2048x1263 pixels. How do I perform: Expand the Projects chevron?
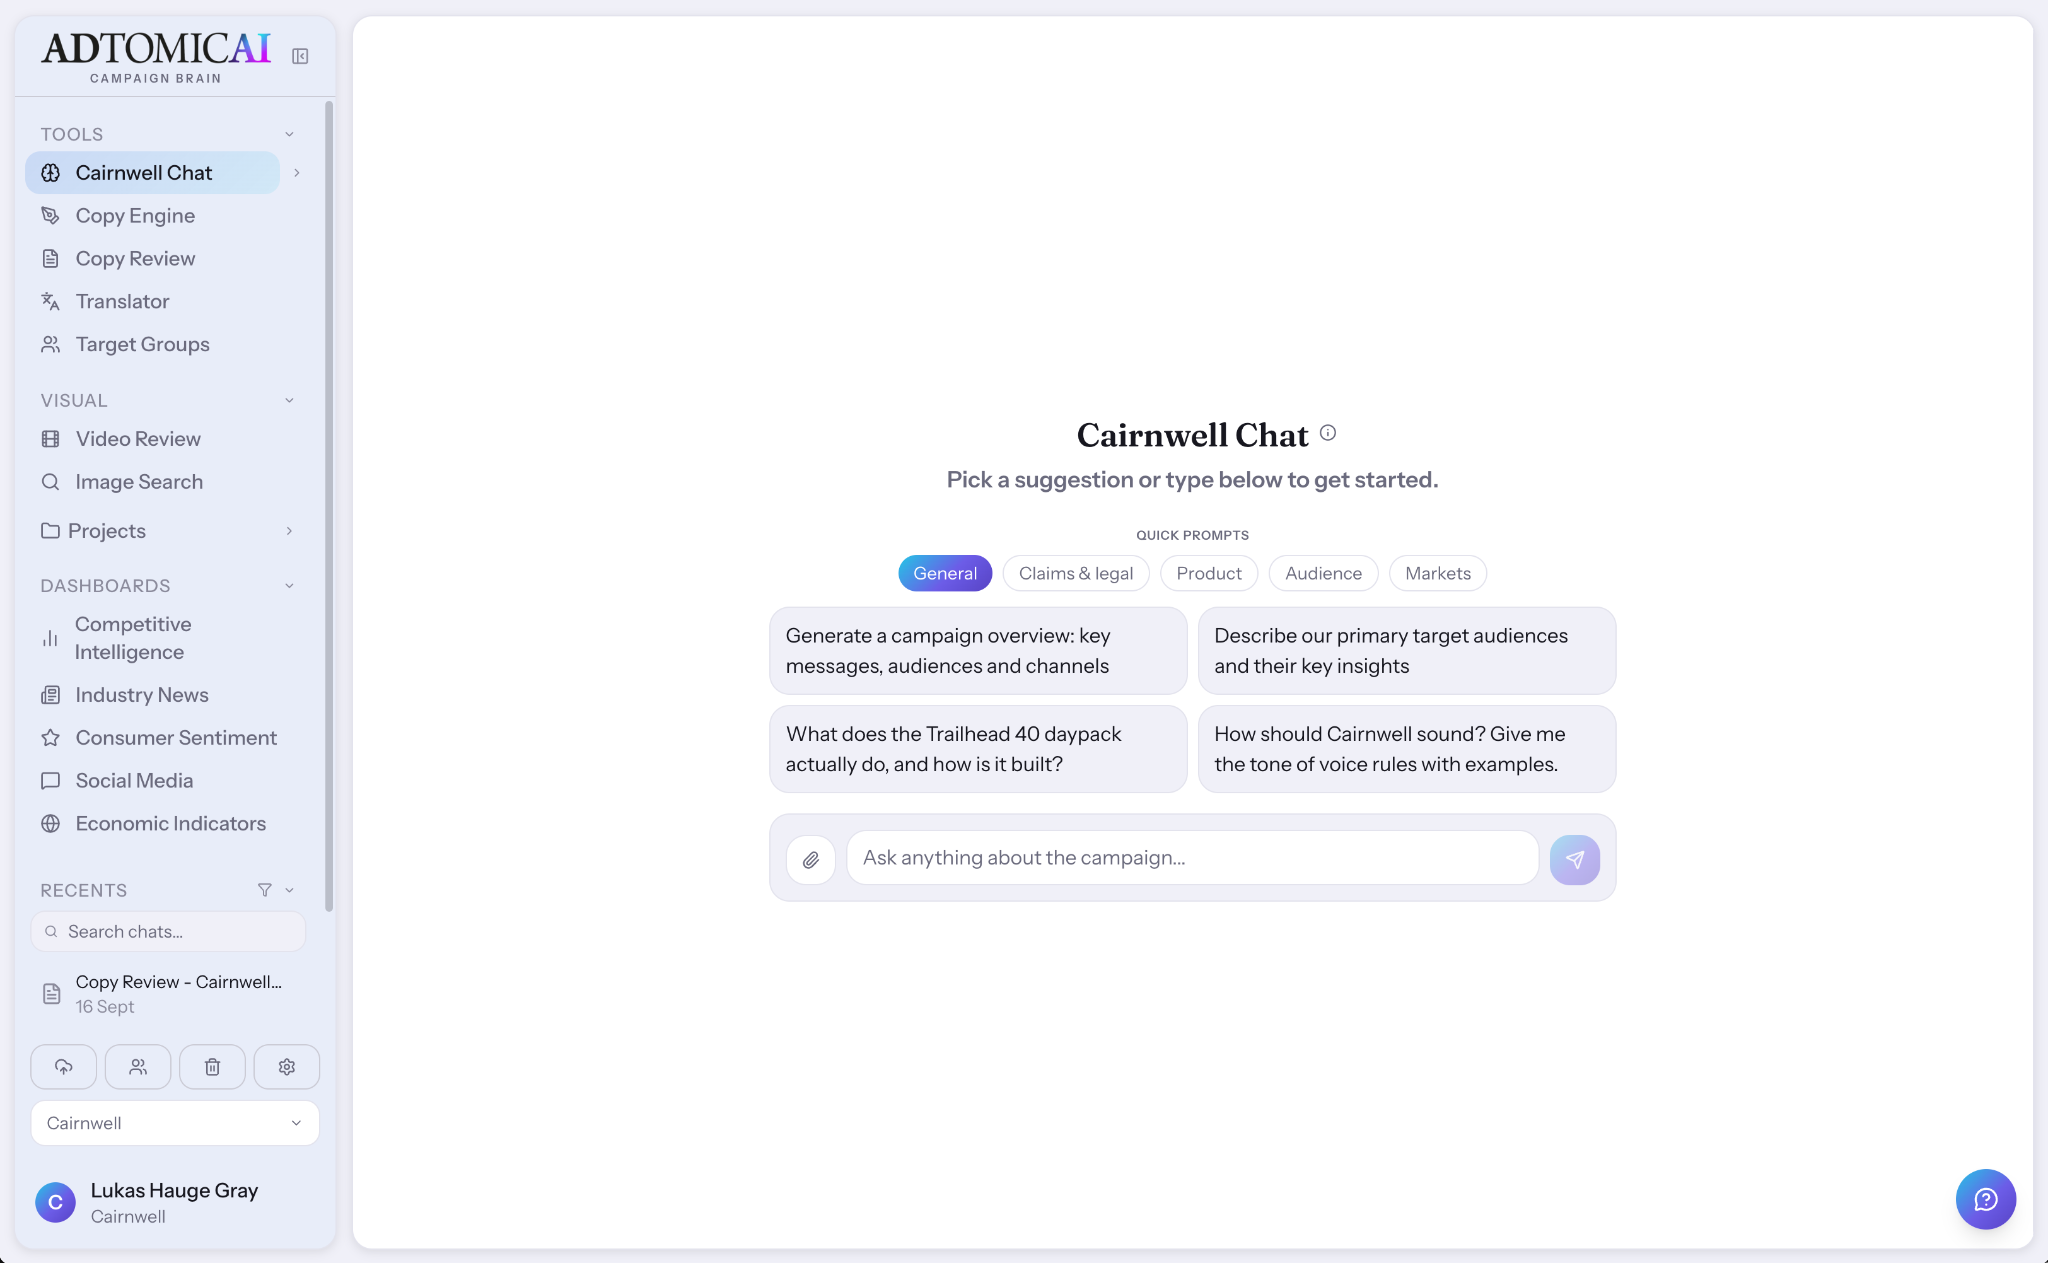pyautogui.click(x=289, y=531)
